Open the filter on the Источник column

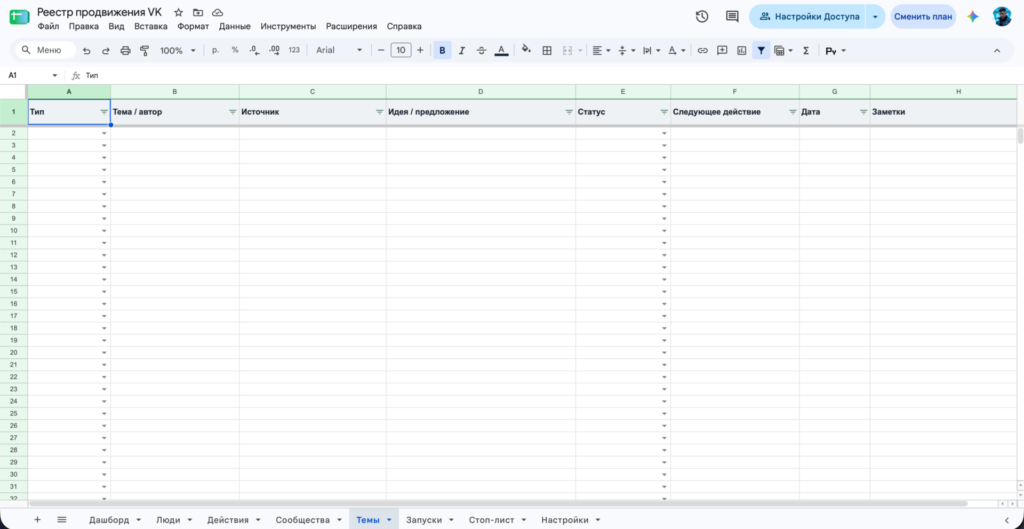(379, 112)
